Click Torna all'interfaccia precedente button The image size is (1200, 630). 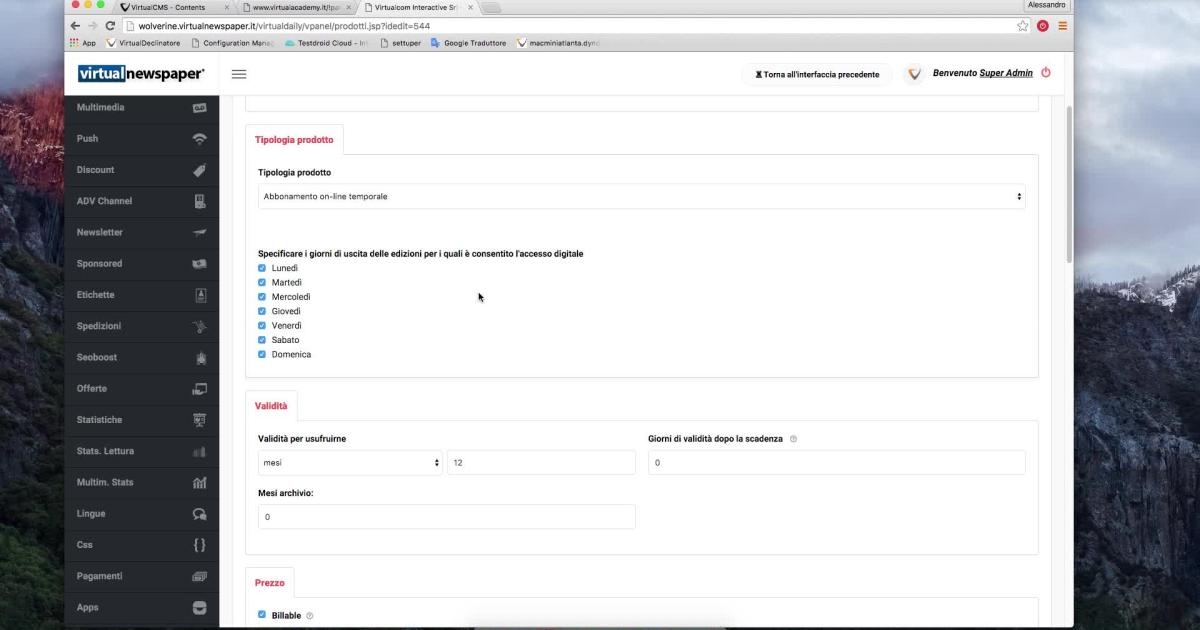(x=817, y=74)
